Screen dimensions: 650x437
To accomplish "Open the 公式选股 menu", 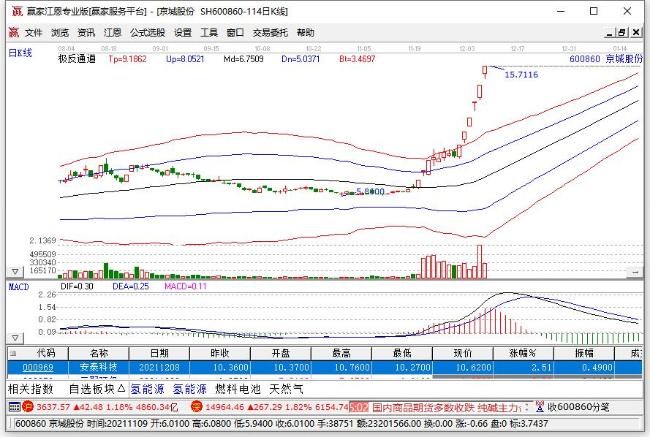I will click(148, 33).
